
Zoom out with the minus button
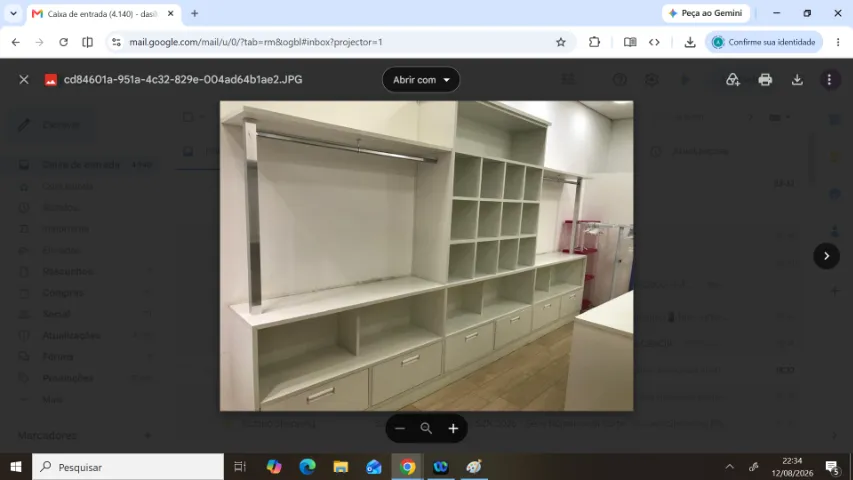pos(400,428)
